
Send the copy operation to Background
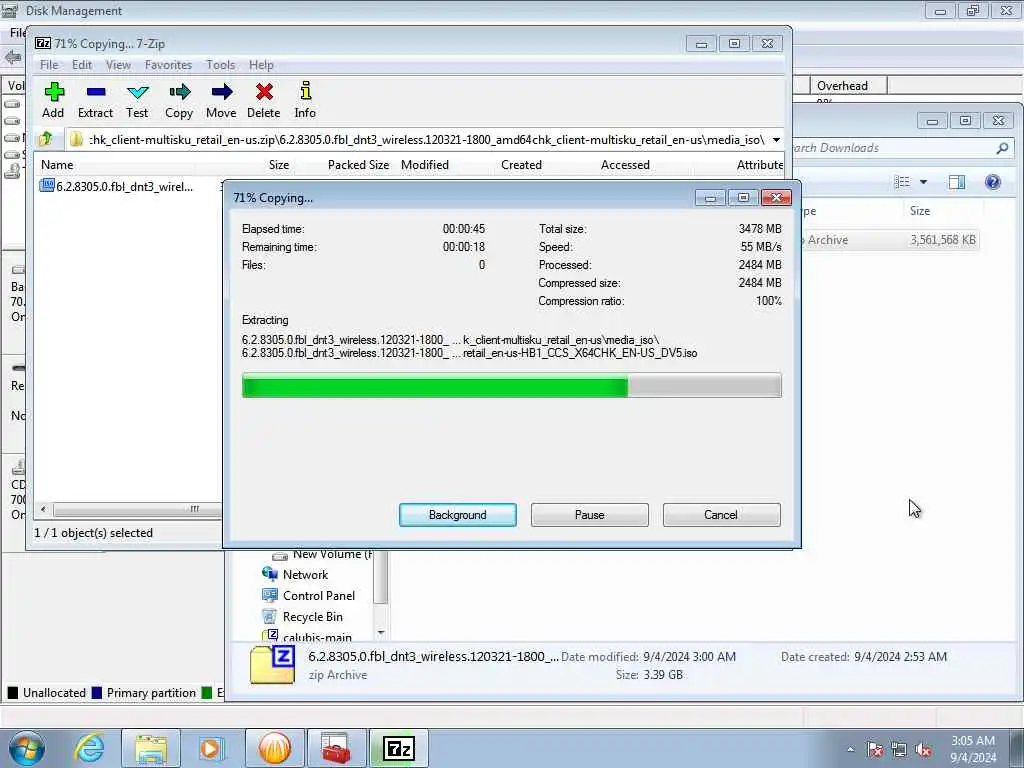point(458,515)
